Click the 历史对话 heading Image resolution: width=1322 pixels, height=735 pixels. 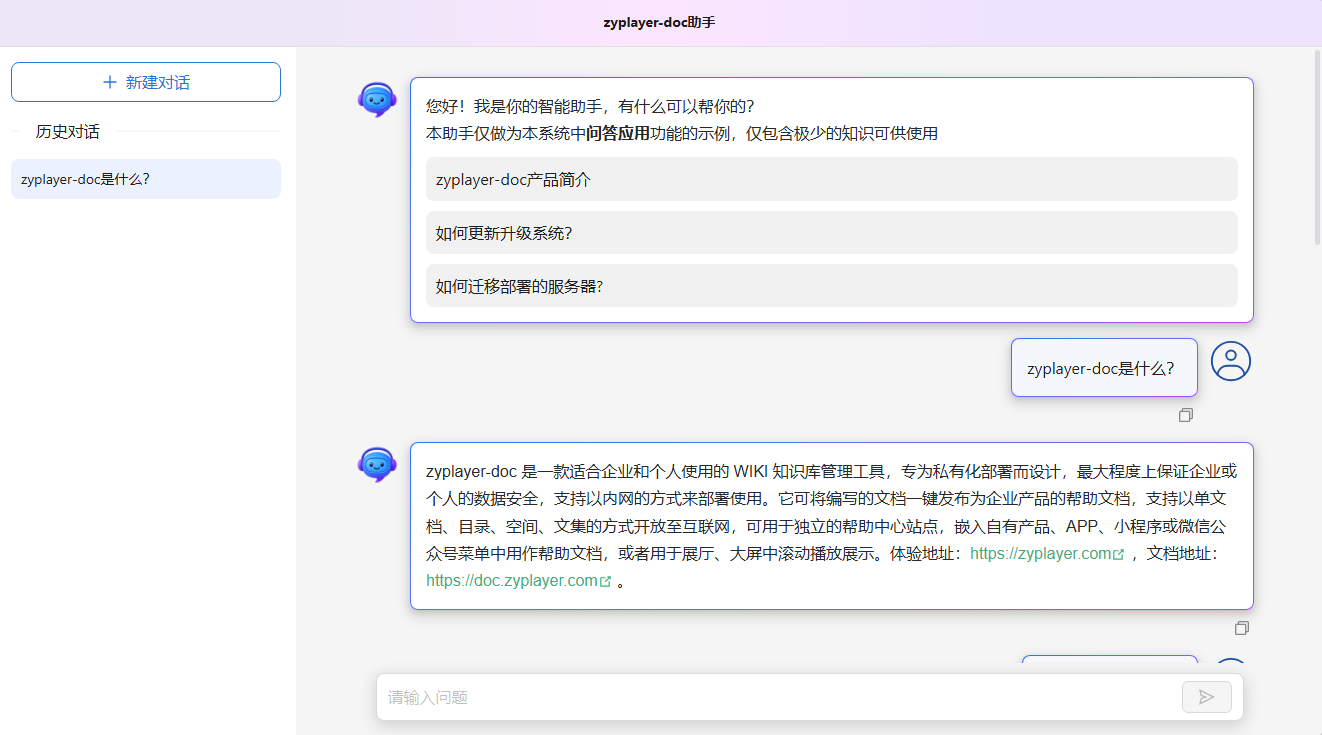(x=68, y=131)
